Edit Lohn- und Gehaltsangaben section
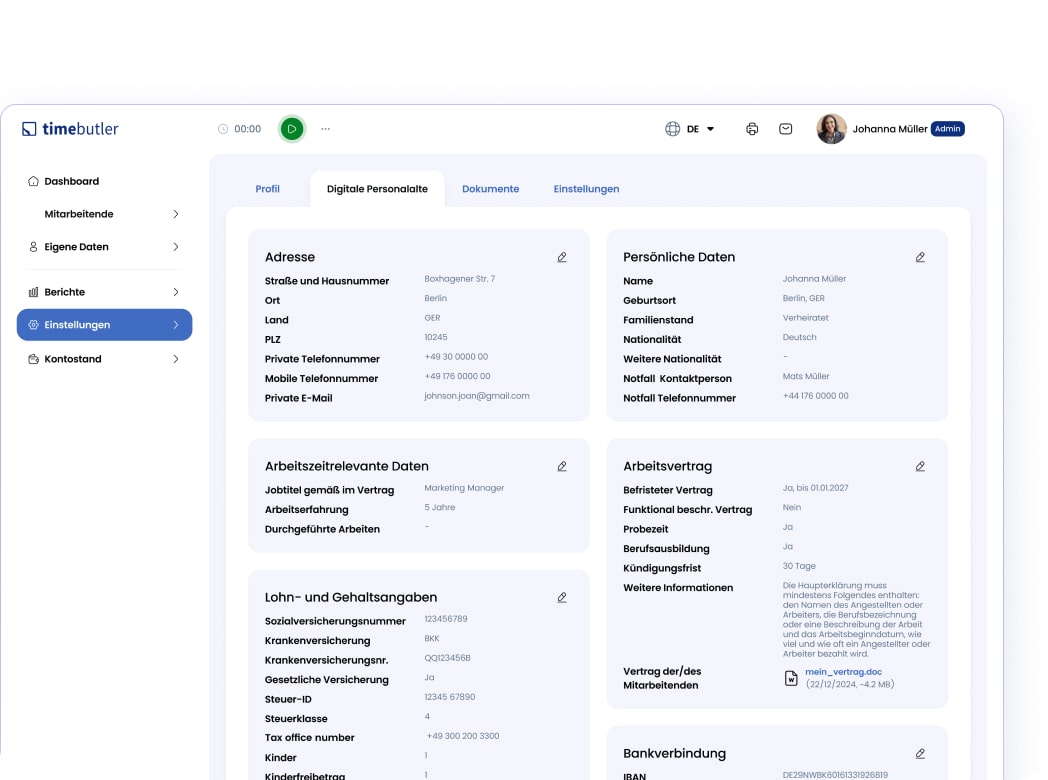Image resolution: width=1048 pixels, height=780 pixels. click(x=562, y=597)
